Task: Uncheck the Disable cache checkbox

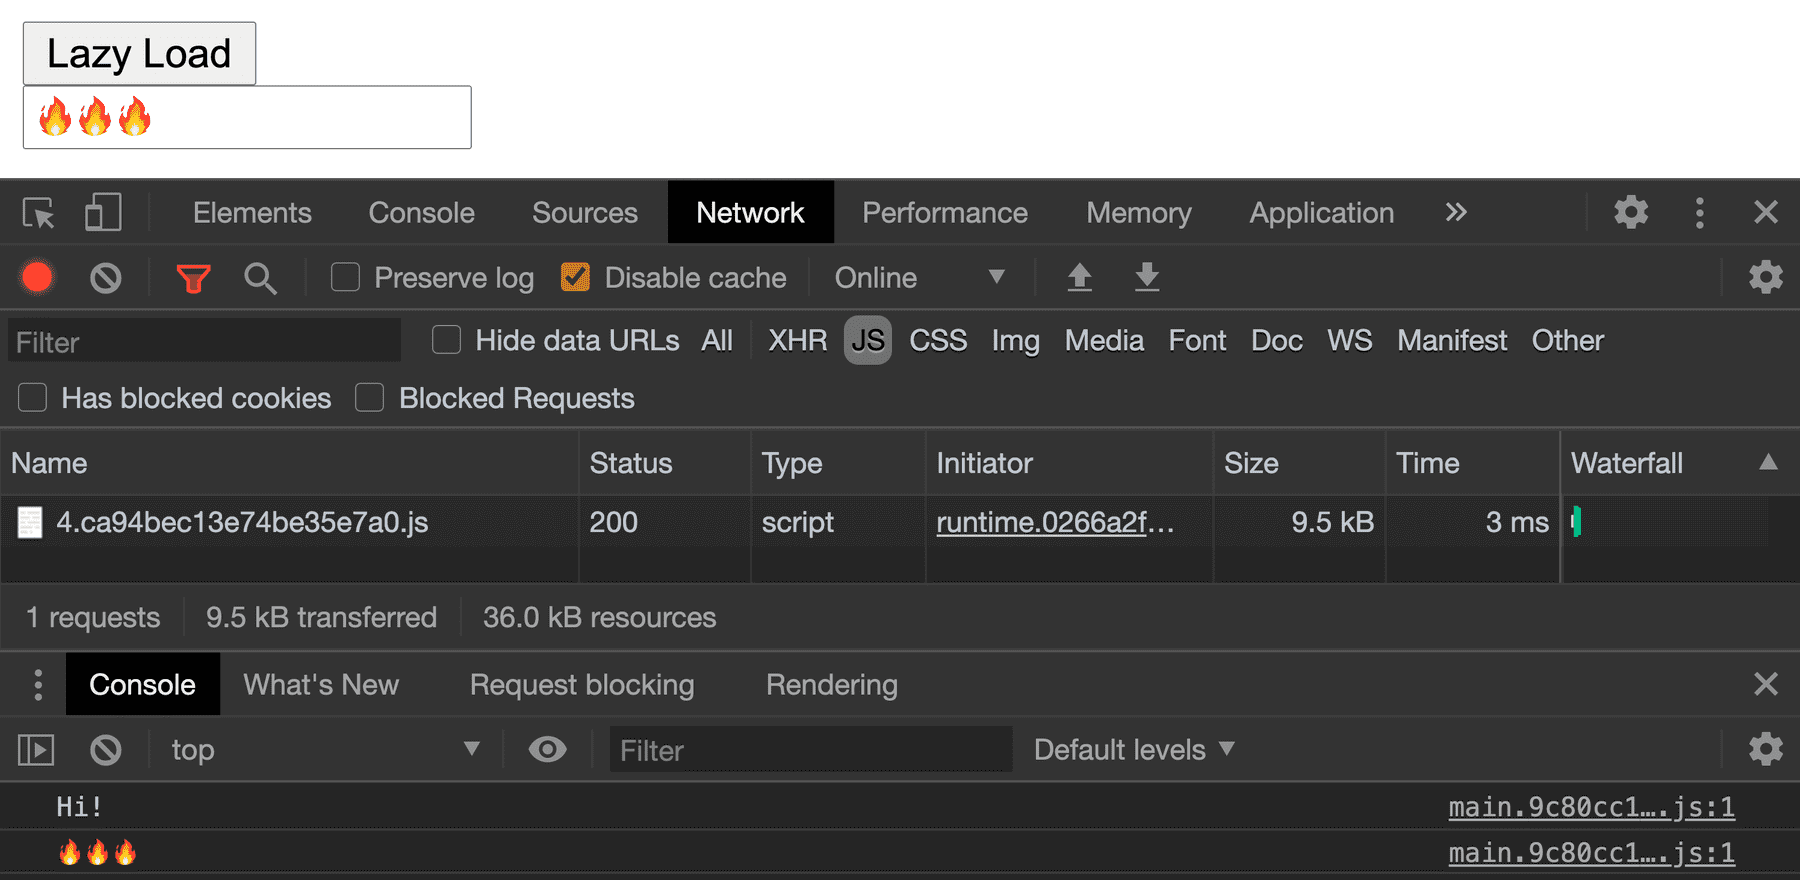Action: tap(575, 277)
